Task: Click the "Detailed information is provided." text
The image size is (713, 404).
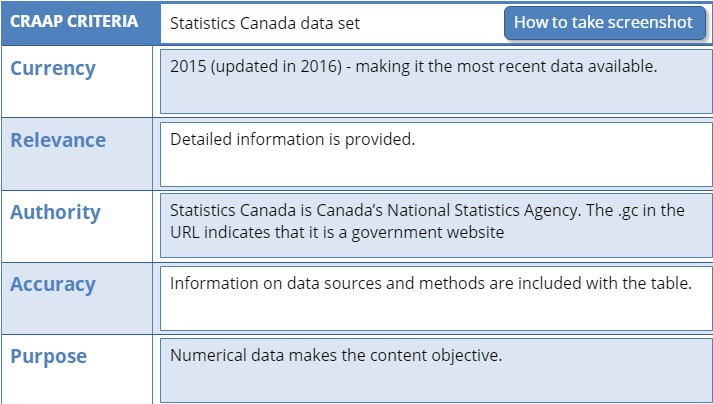Action: pos(292,139)
